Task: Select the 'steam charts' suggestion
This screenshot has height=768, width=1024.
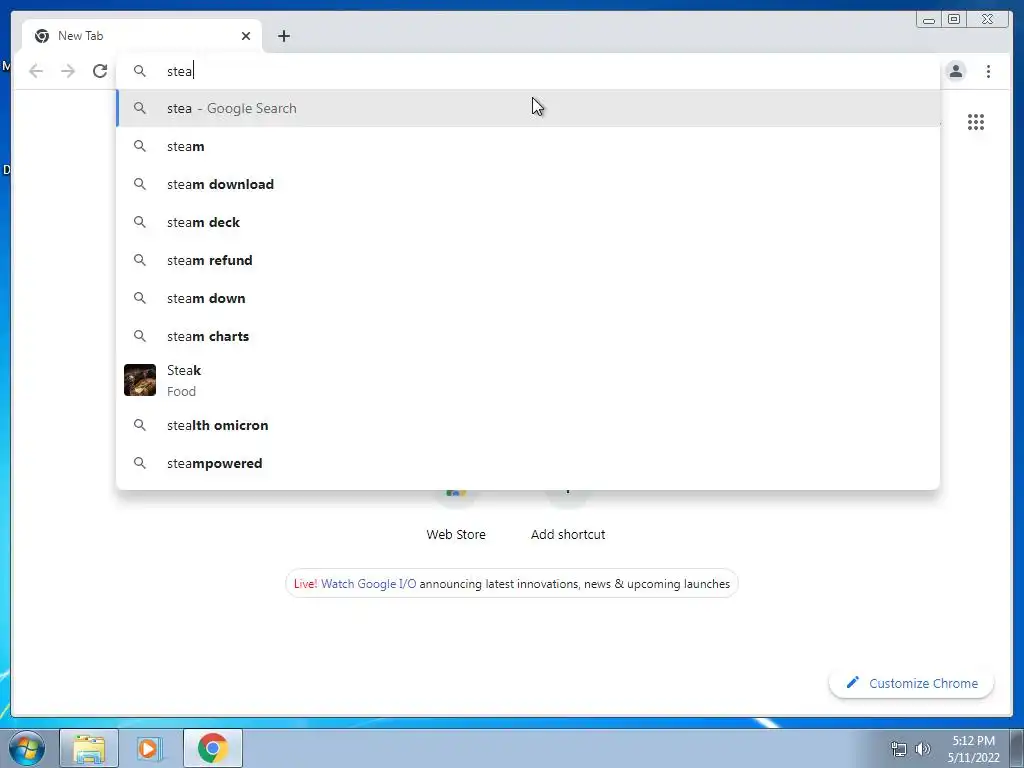Action: pyautogui.click(x=528, y=336)
